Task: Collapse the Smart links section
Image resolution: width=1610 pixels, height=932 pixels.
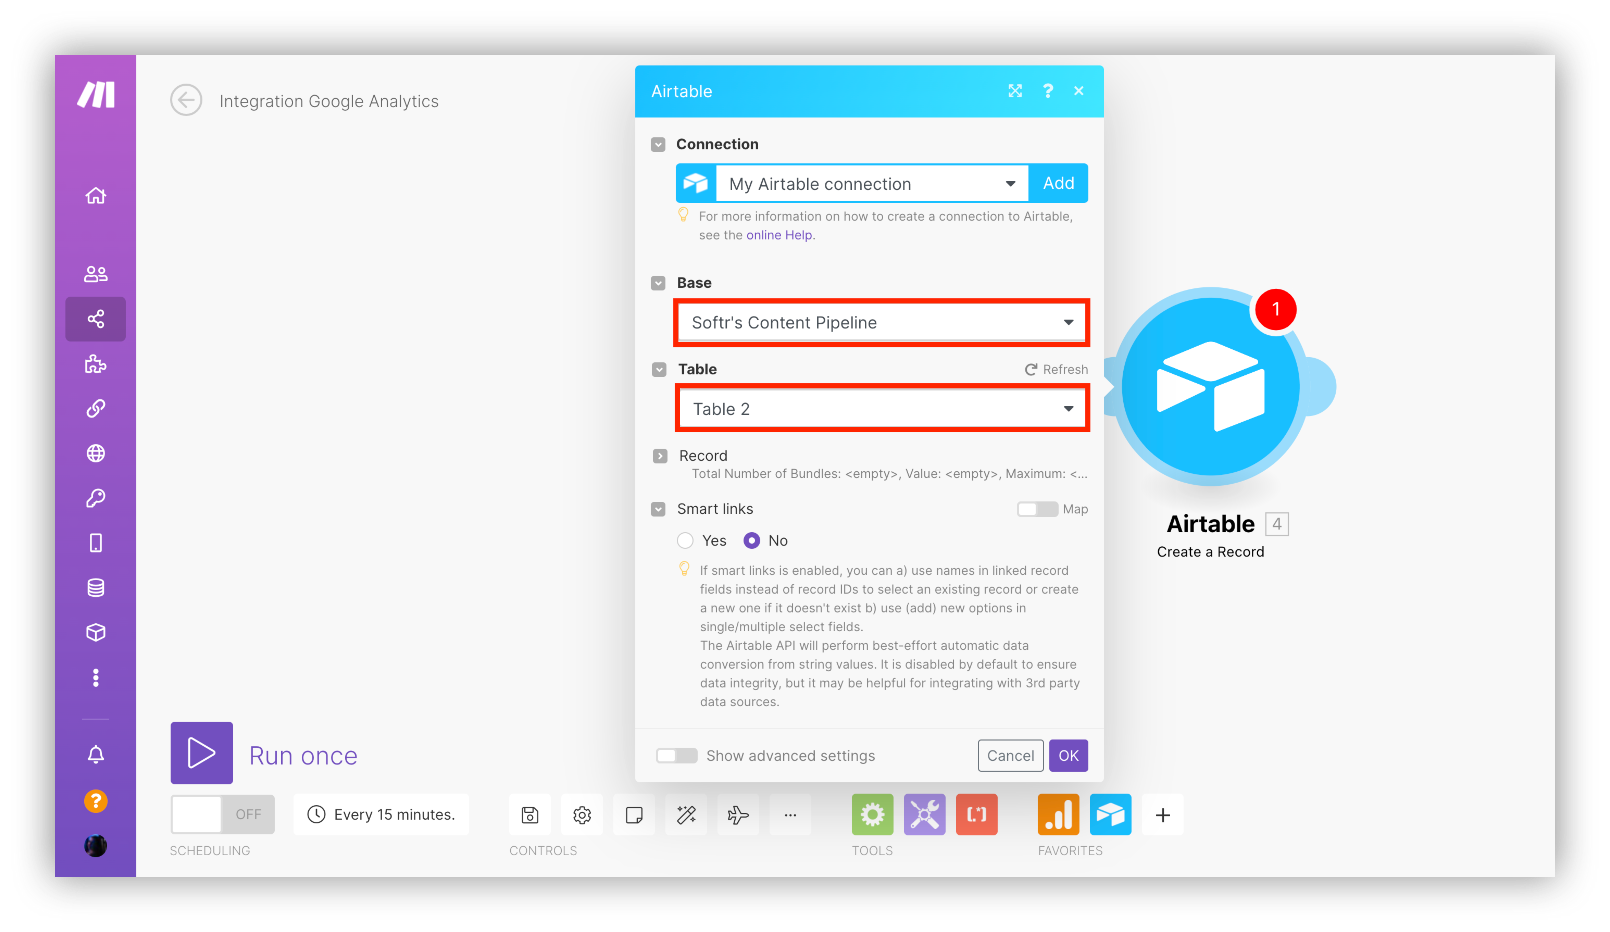Action: [x=658, y=509]
